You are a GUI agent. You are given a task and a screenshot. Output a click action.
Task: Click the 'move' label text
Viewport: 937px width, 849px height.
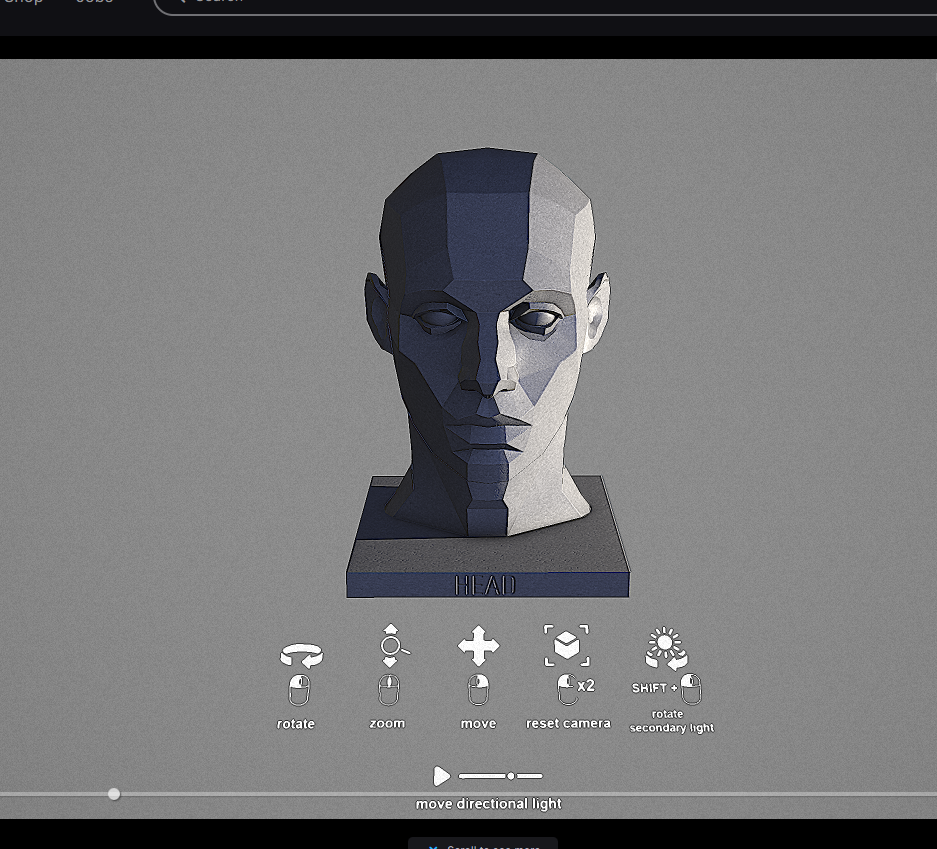(x=479, y=724)
